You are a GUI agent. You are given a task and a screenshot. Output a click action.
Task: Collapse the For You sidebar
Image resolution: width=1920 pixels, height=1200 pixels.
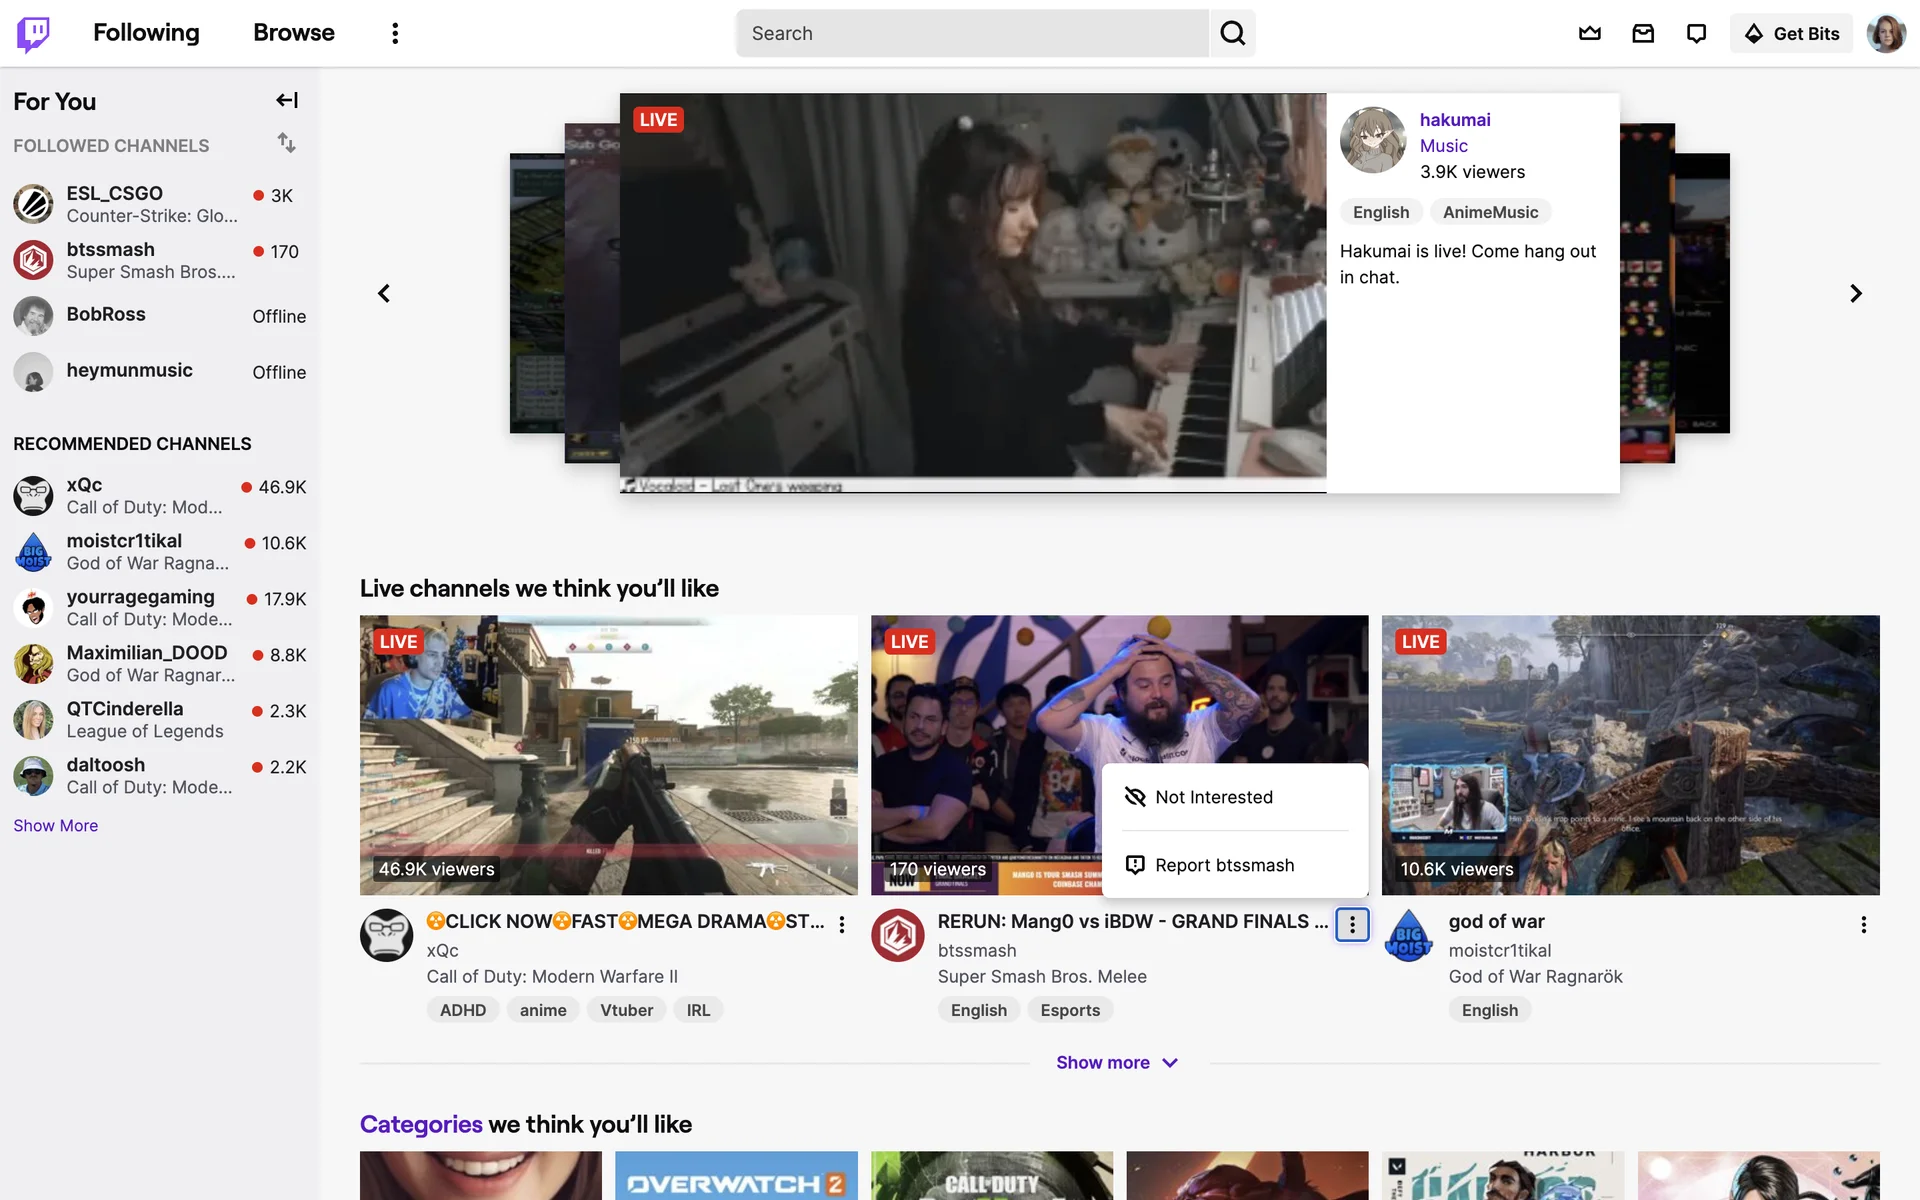(287, 100)
